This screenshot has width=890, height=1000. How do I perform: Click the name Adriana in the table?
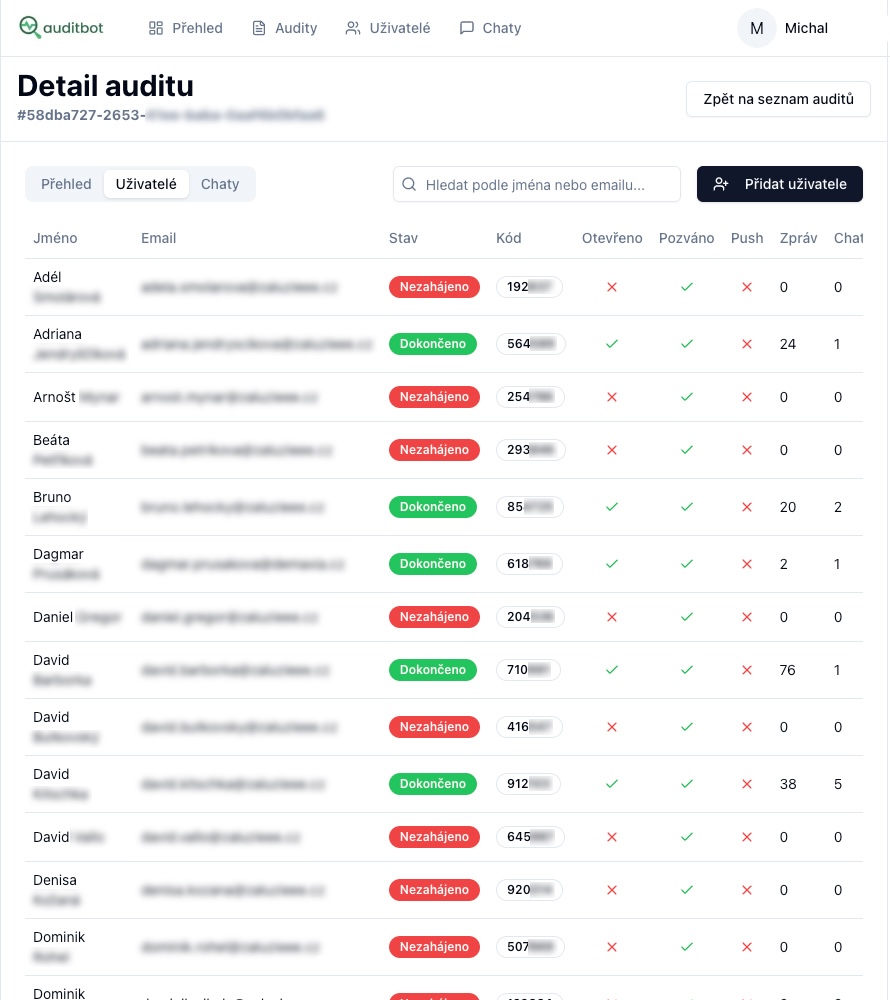tap(57, 334)
